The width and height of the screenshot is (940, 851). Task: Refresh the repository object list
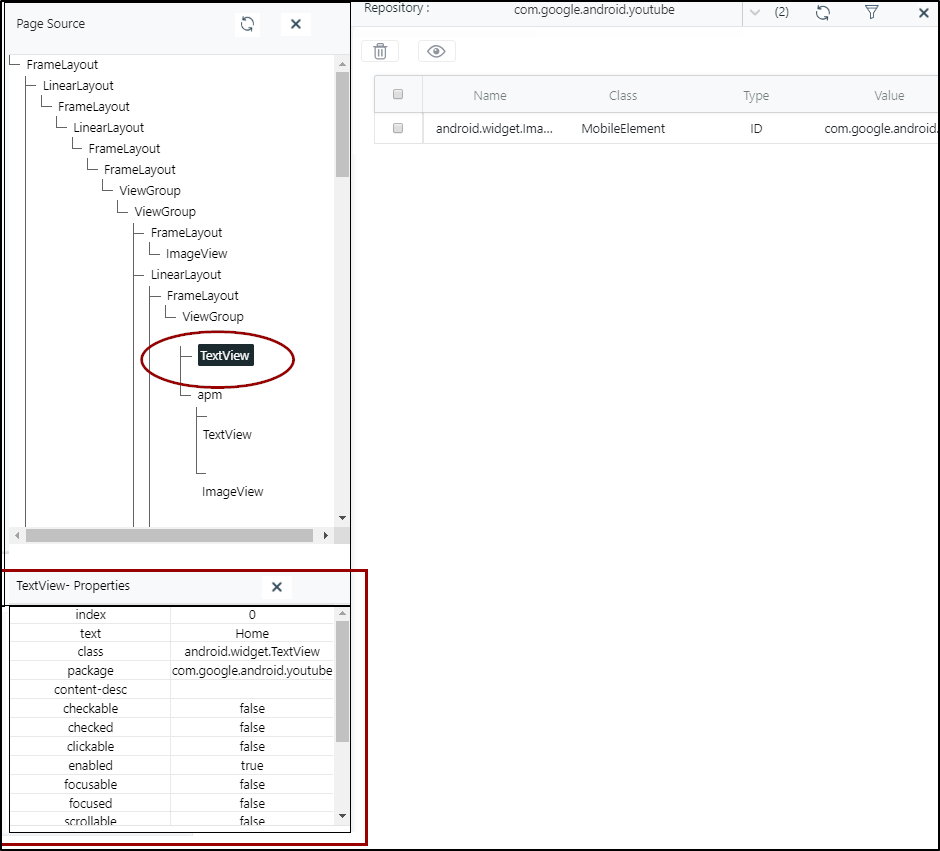(x=823, y=12)
